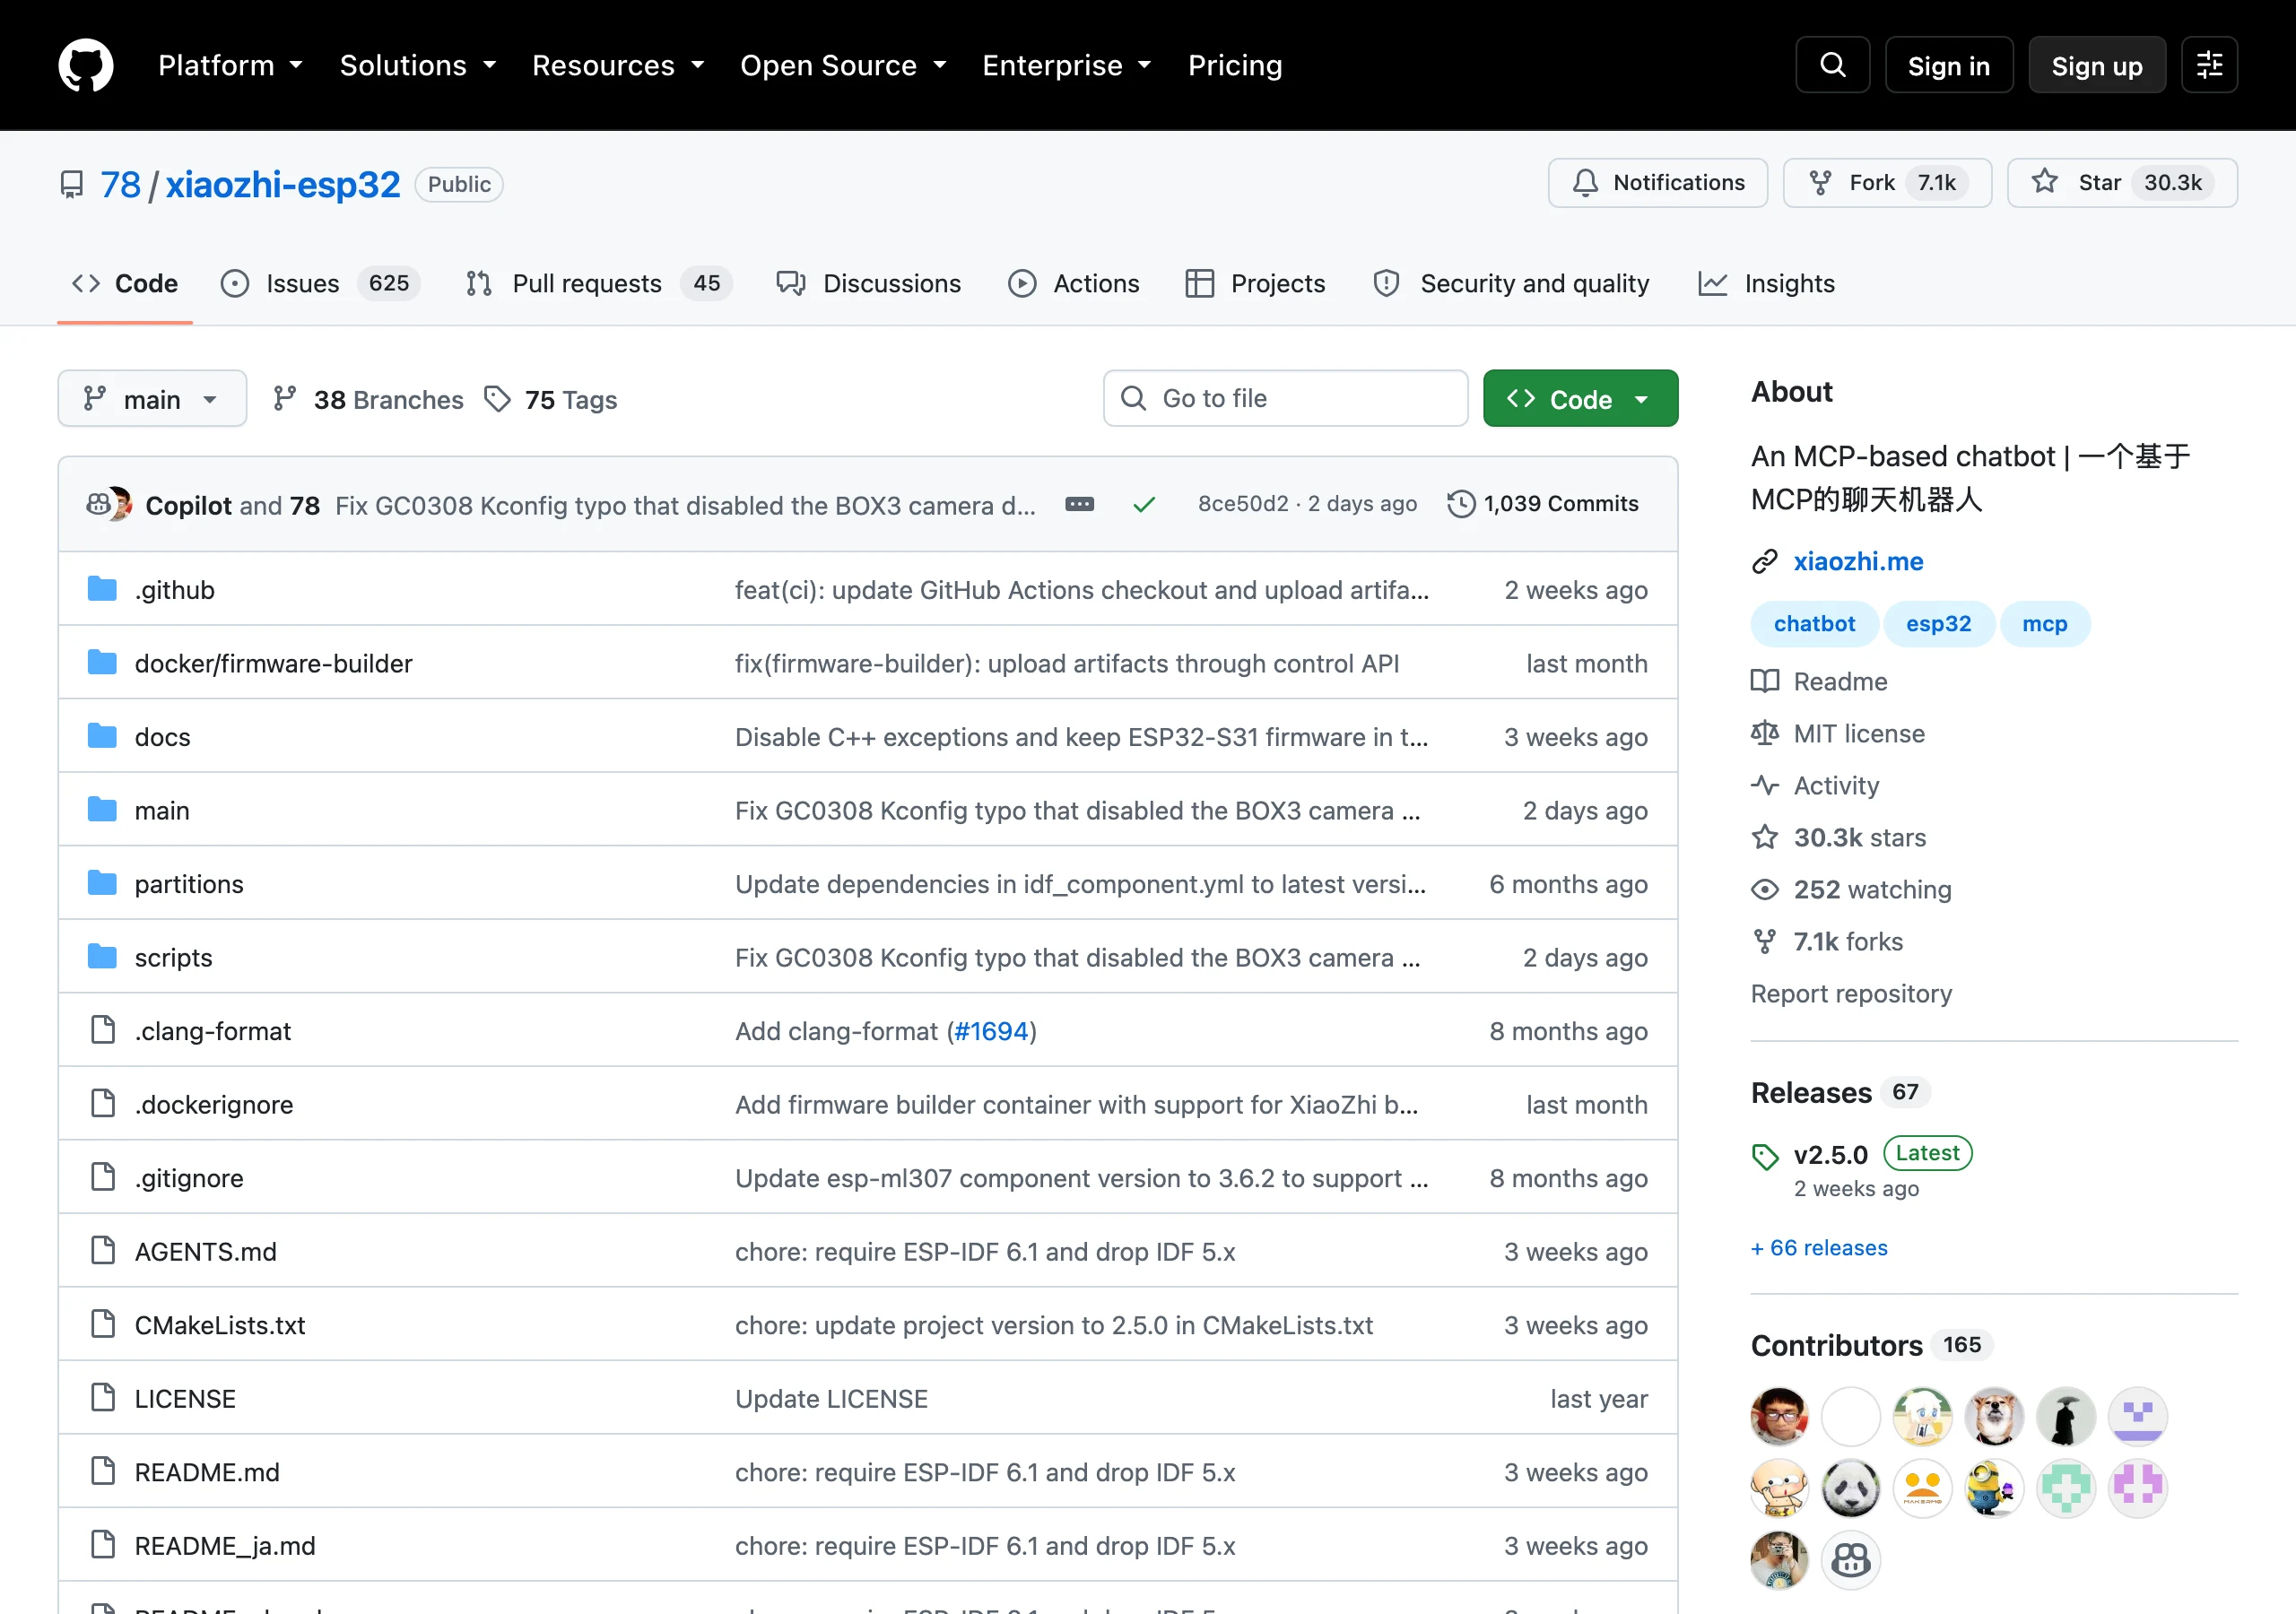Expand the Enterprise menu
This screenshot has width=2296, height=1614.
[x=1067, y=66]
